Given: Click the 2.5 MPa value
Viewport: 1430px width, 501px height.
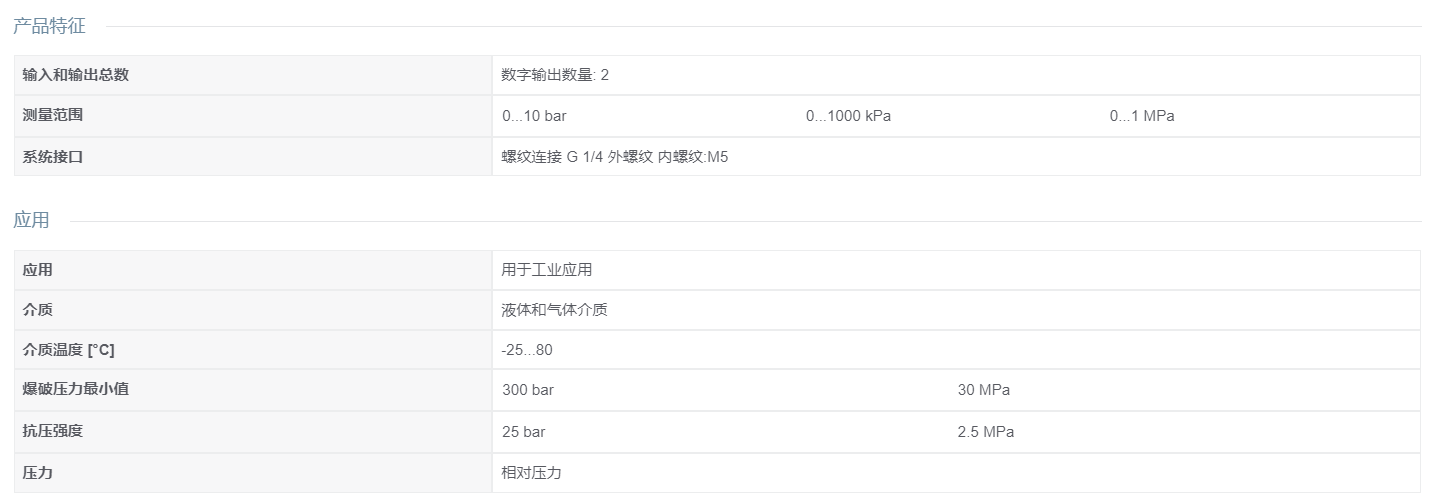Looking at the screenshot, I should [986, 432].
